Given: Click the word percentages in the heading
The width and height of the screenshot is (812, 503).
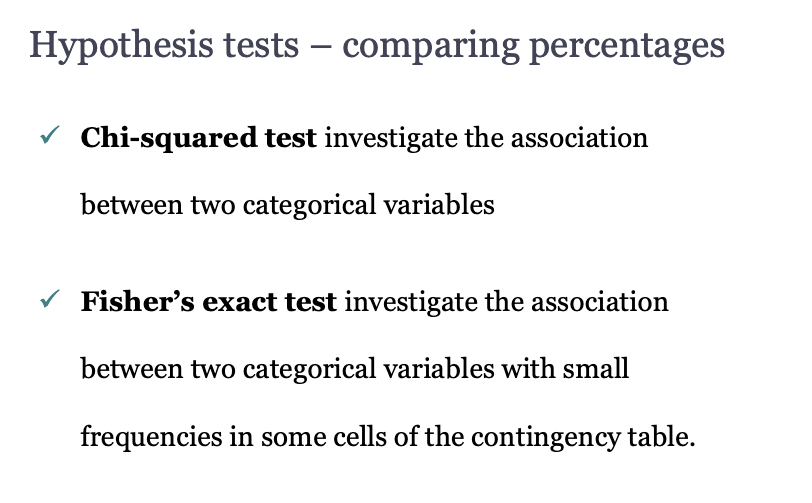Looking at the screenshot, I should (627, 48).
